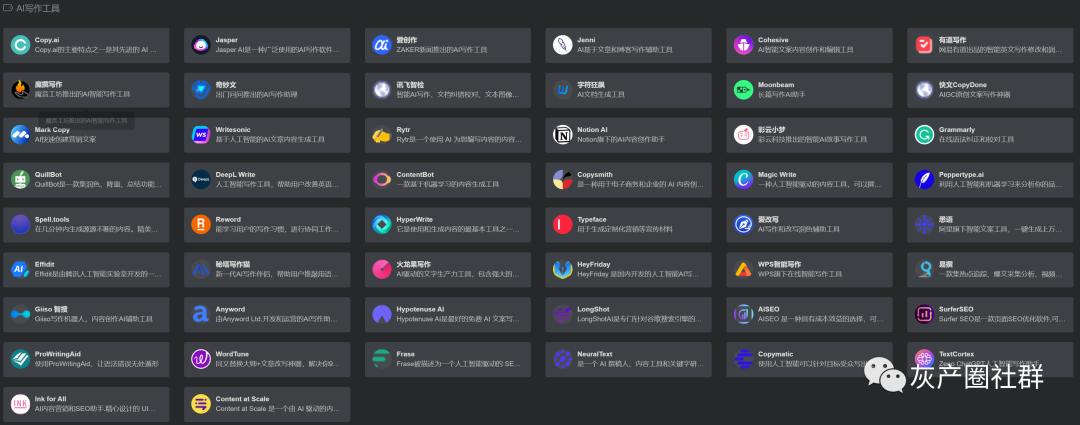Open the Moonbeam green icon

(744, 90)
